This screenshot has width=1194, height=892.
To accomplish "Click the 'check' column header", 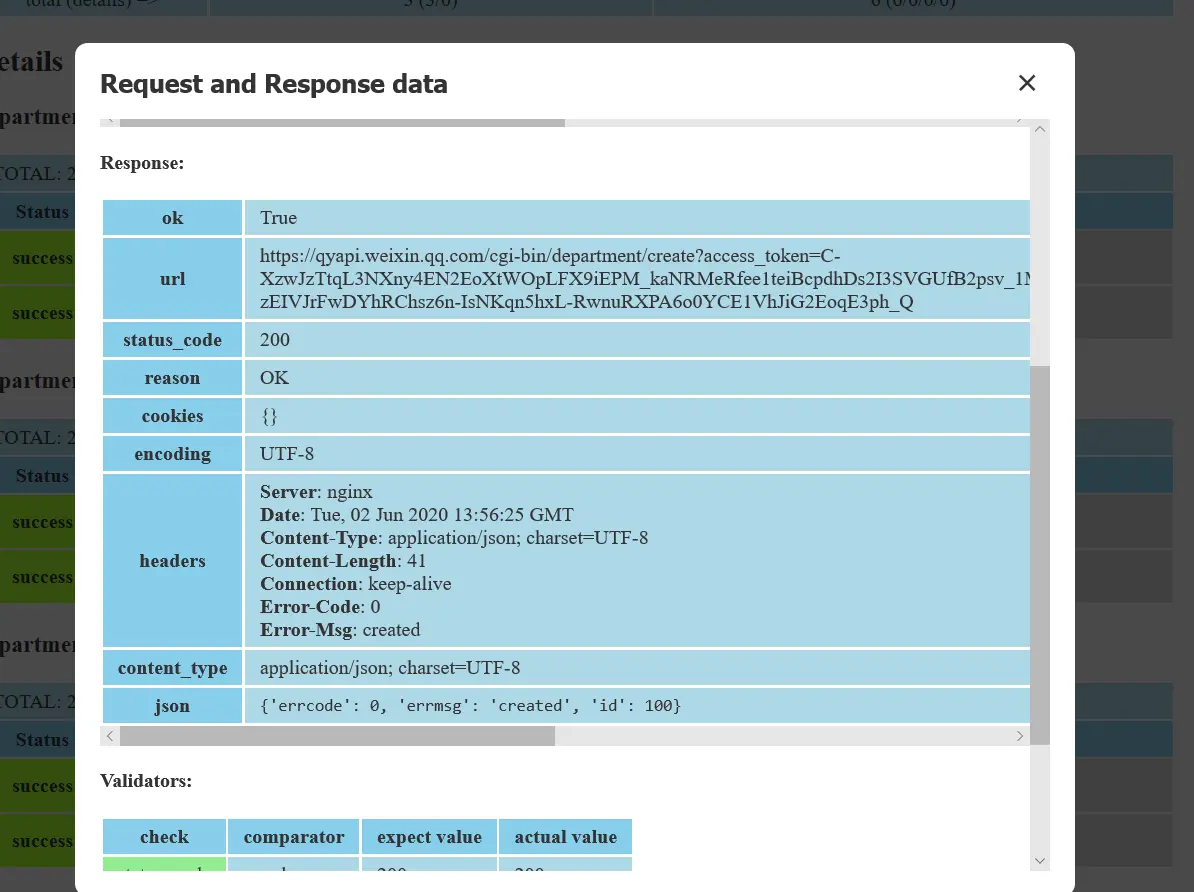I will click(164, 836).
